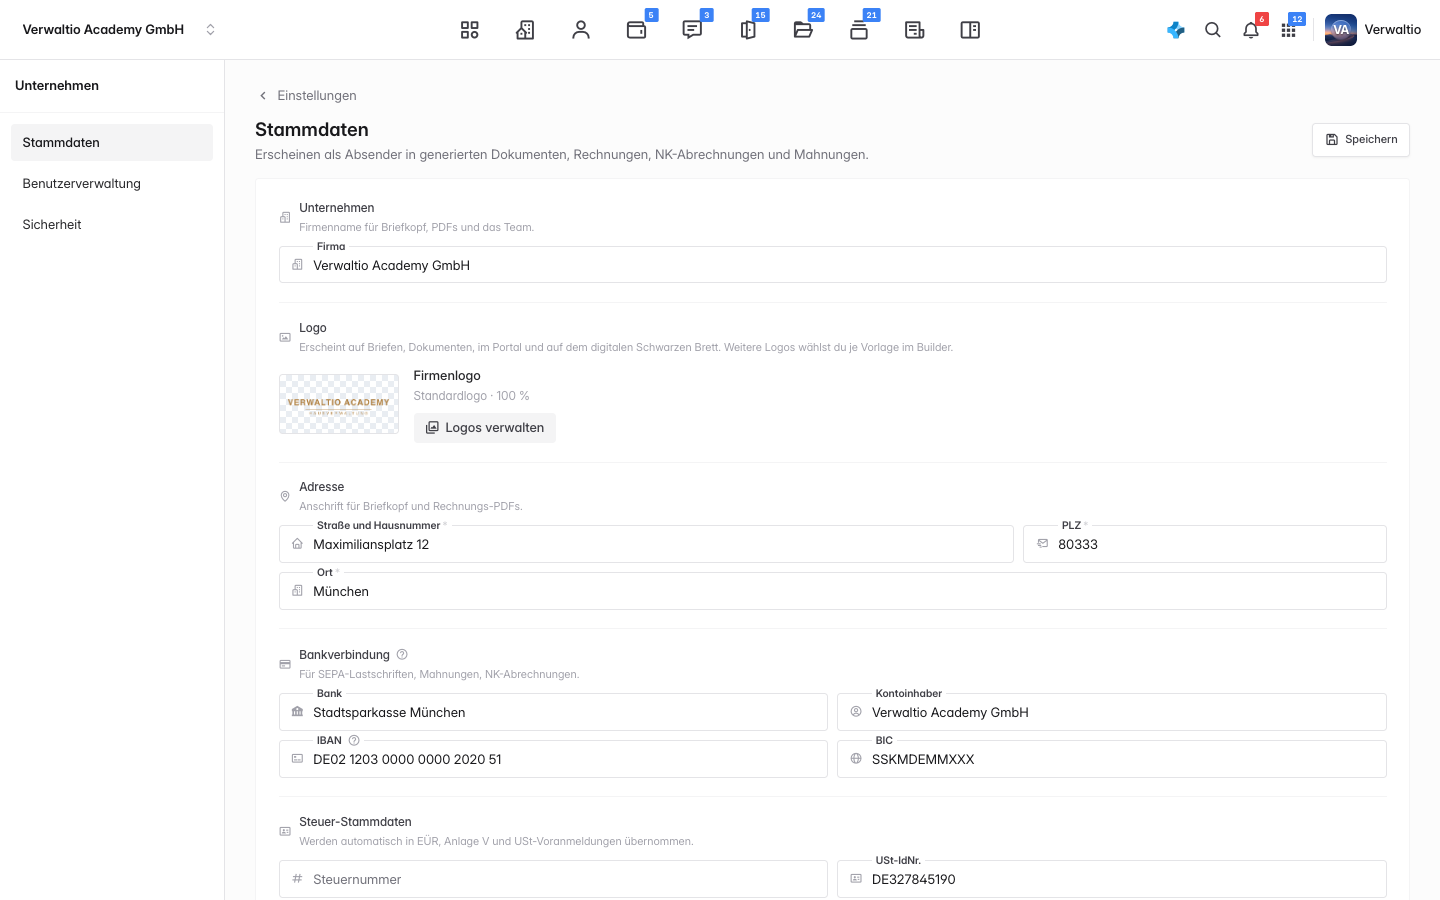Click the Ort field containing München
This screenshot has width=1440, height=900.
pos(833,591)
